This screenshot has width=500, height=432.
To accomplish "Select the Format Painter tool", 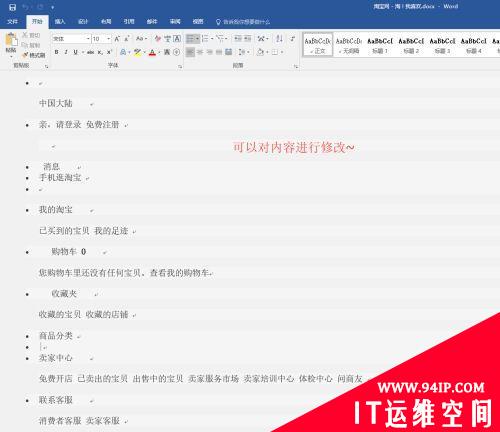I will (33, 55).
